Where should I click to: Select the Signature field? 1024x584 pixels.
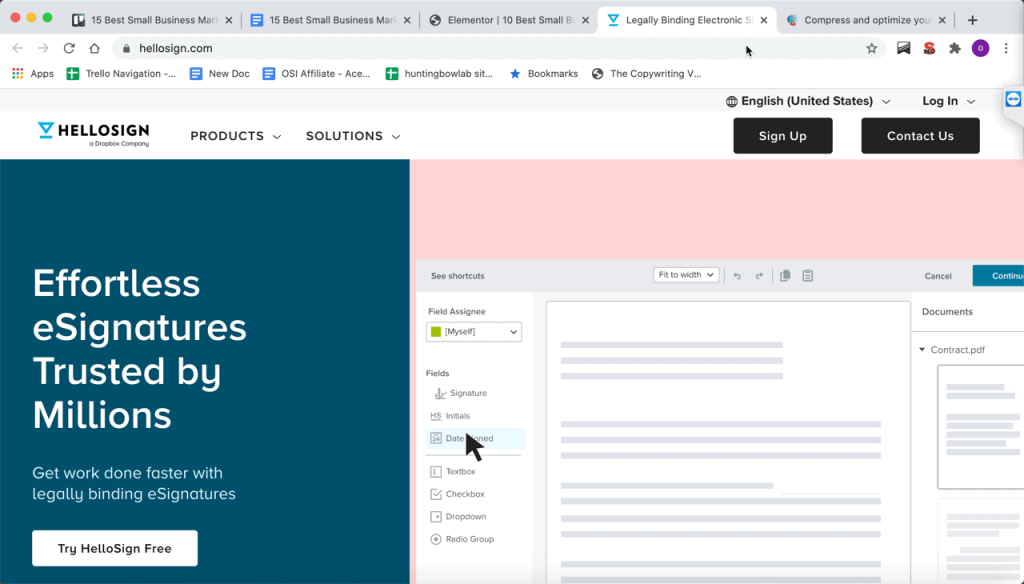pyautogui.click(x=461, y=393)
